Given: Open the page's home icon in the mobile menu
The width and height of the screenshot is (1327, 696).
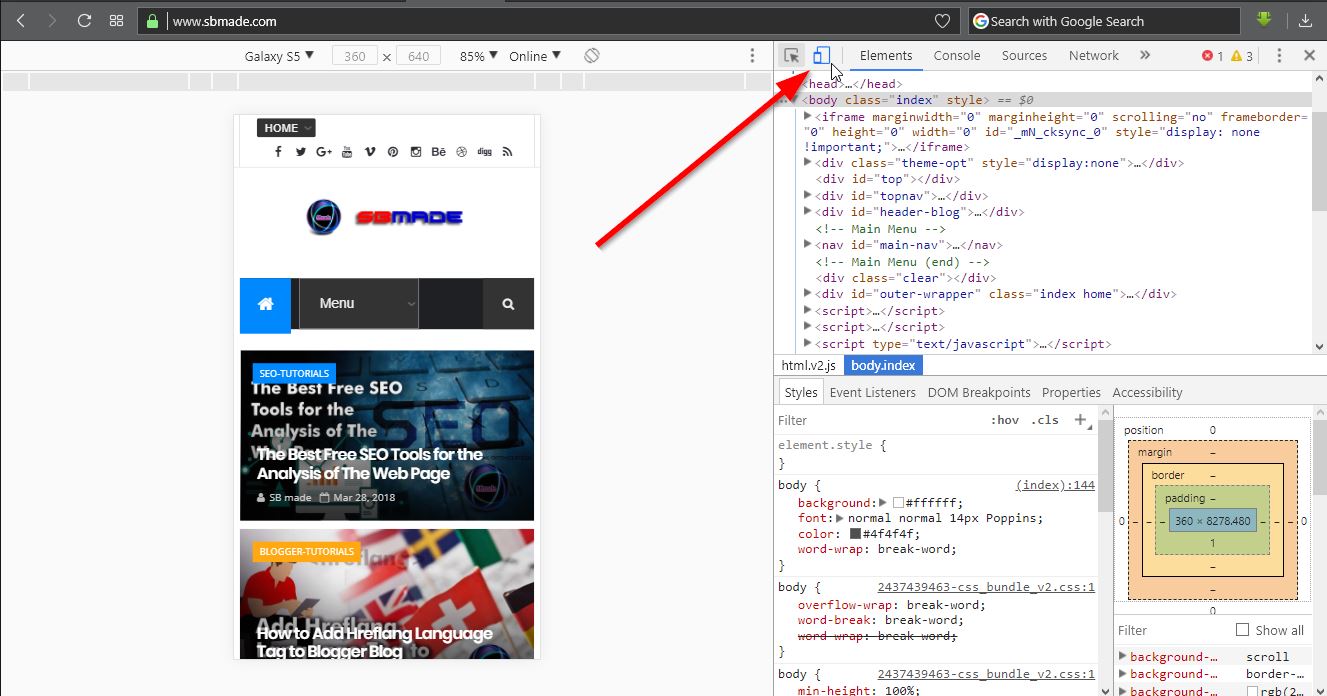Looking at the screenshot, I should pyautogui.click(x=265, y=303).
